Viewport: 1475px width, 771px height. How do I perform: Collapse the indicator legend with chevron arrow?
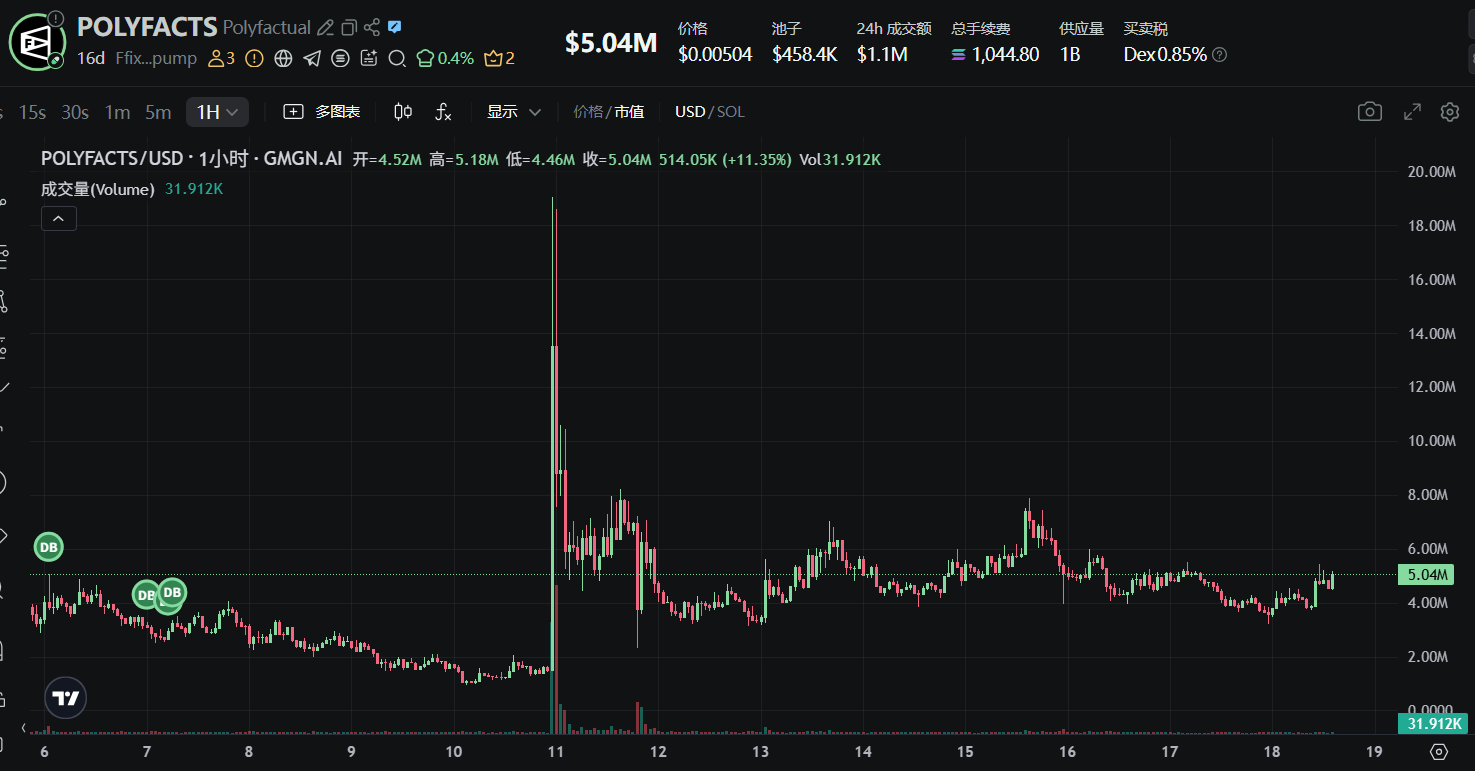[58, 218]
